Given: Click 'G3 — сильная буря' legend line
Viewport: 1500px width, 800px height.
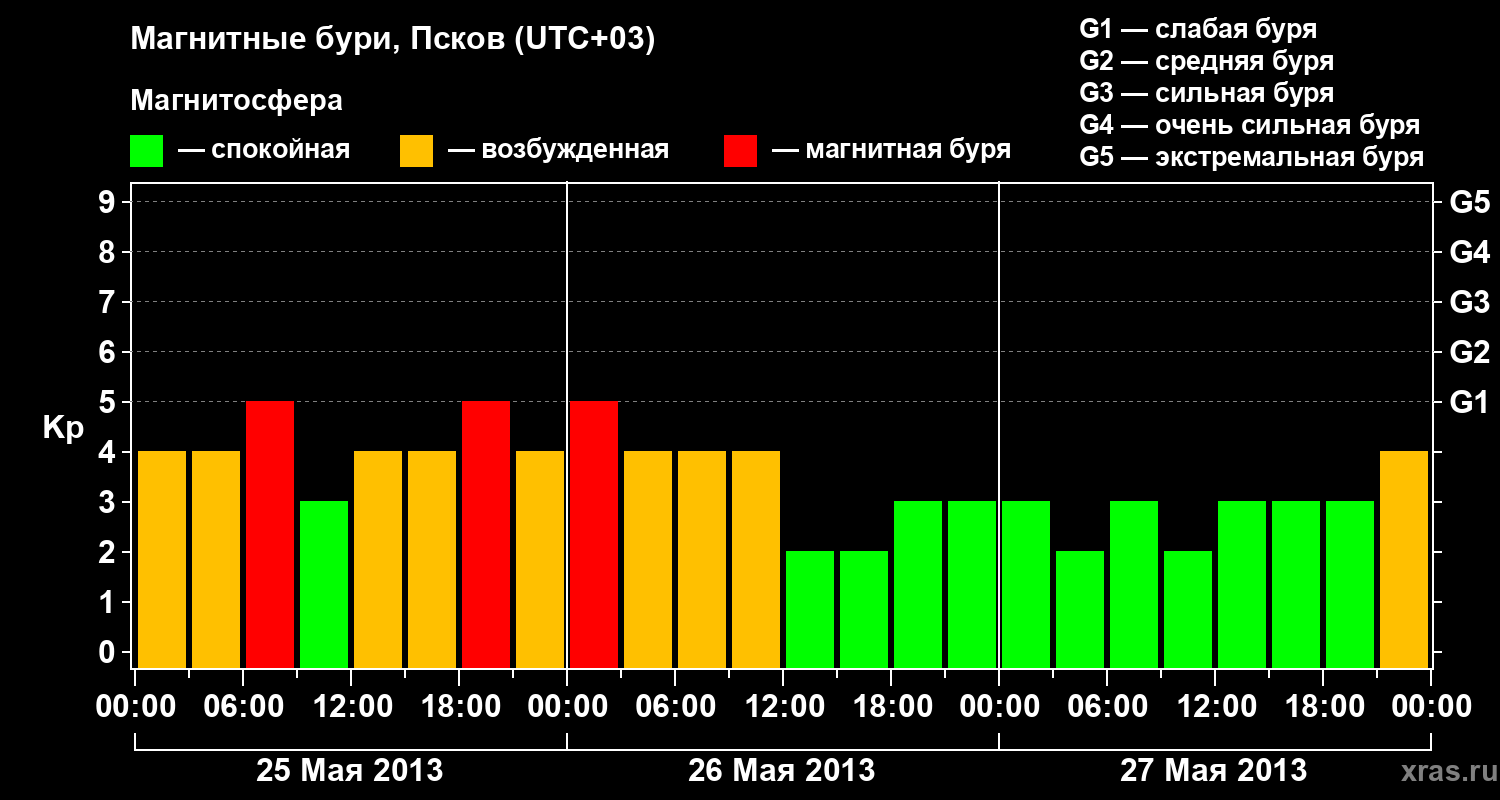Looking at the screenshot, I should pos(1207,93).
